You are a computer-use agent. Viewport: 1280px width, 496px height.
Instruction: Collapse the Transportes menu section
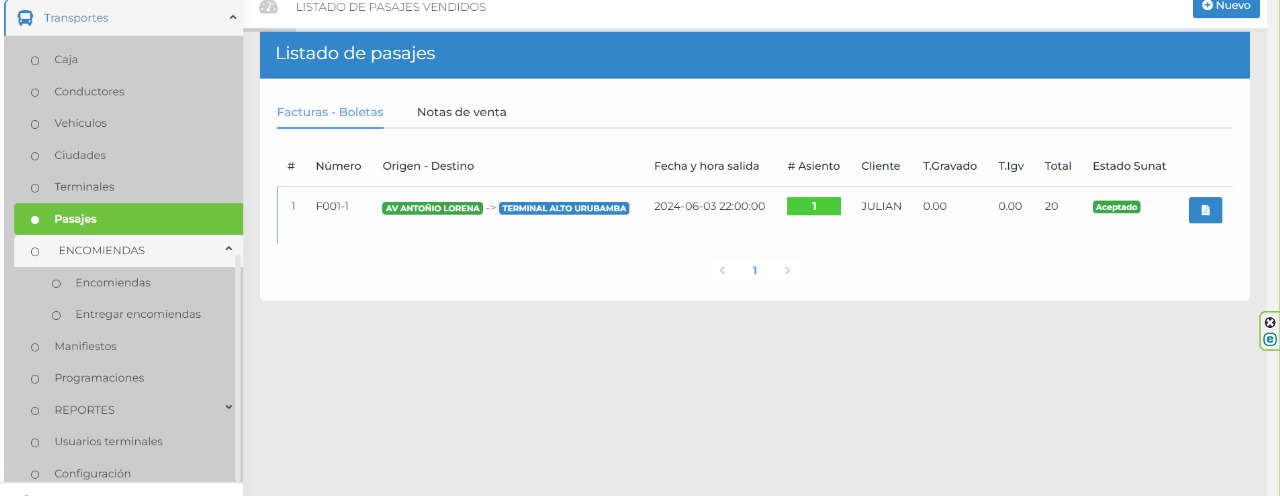point(232,18)
